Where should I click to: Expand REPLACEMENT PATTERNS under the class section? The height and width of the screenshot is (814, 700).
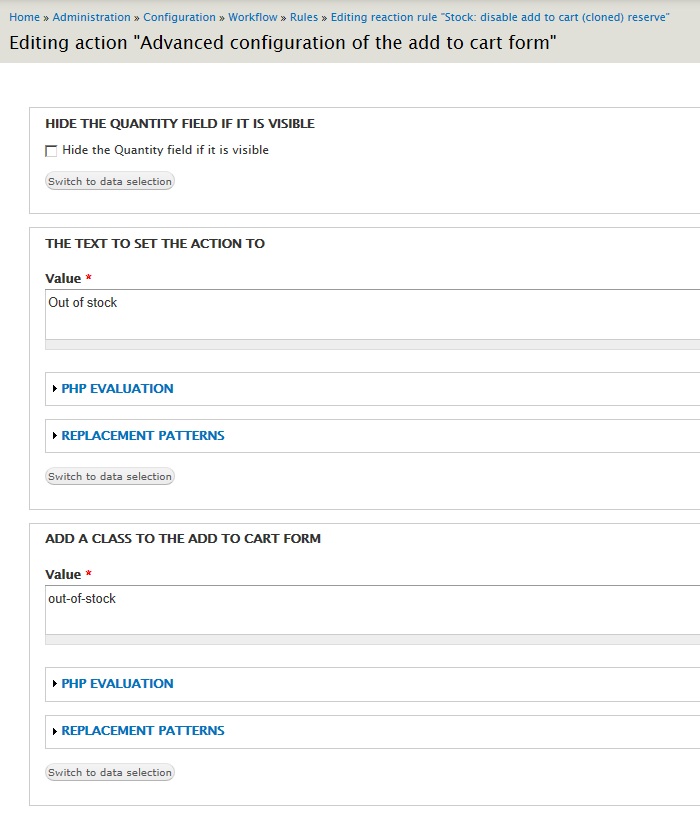(141, 731)
